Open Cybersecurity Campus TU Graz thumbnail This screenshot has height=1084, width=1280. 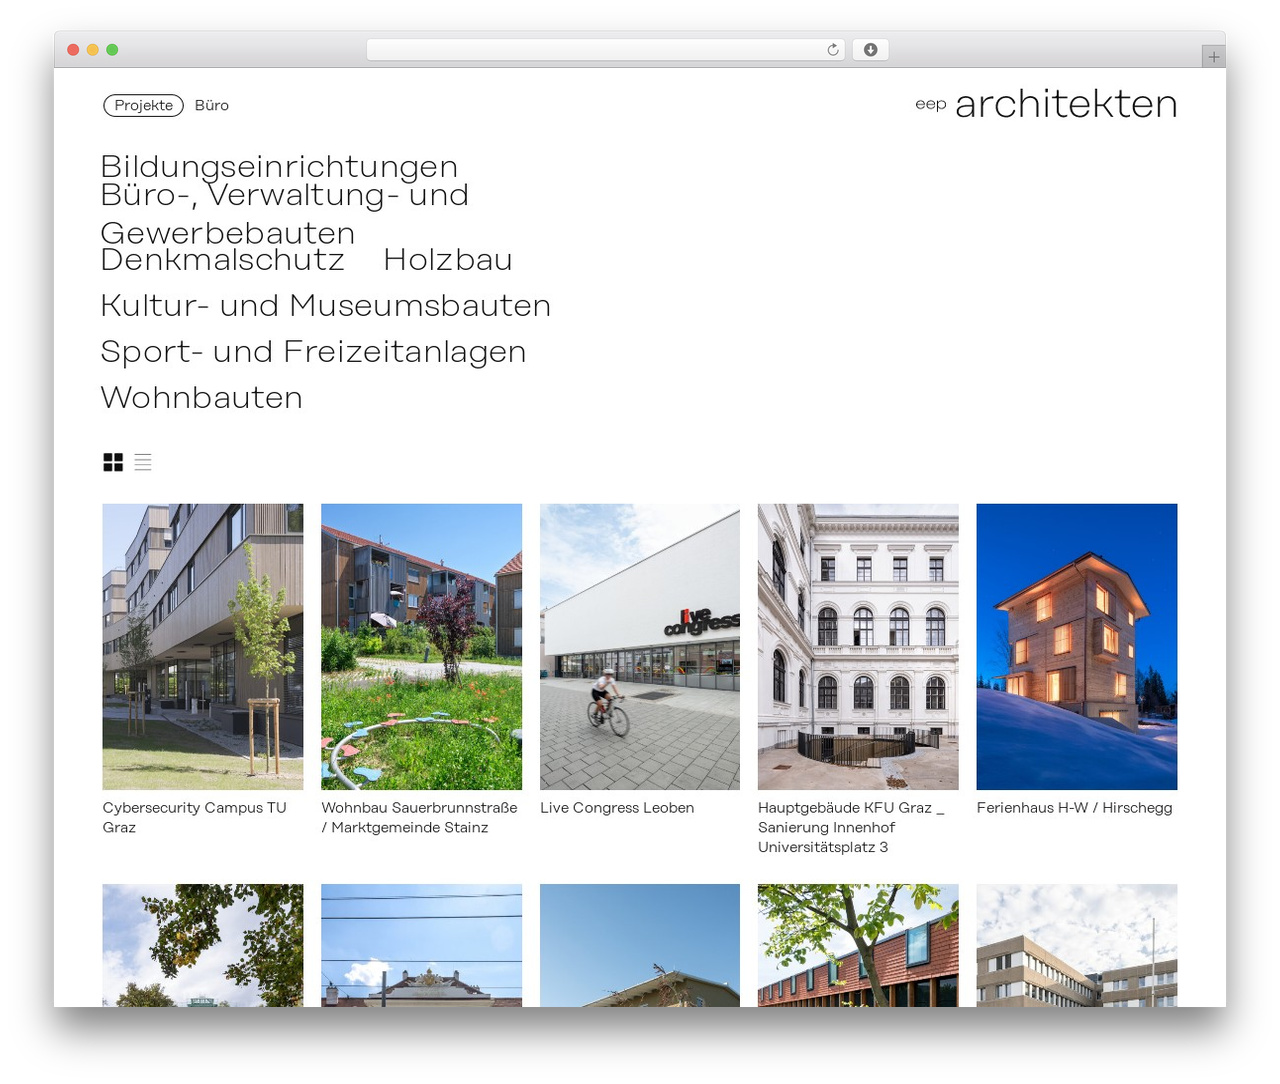(x=203, y=647)
